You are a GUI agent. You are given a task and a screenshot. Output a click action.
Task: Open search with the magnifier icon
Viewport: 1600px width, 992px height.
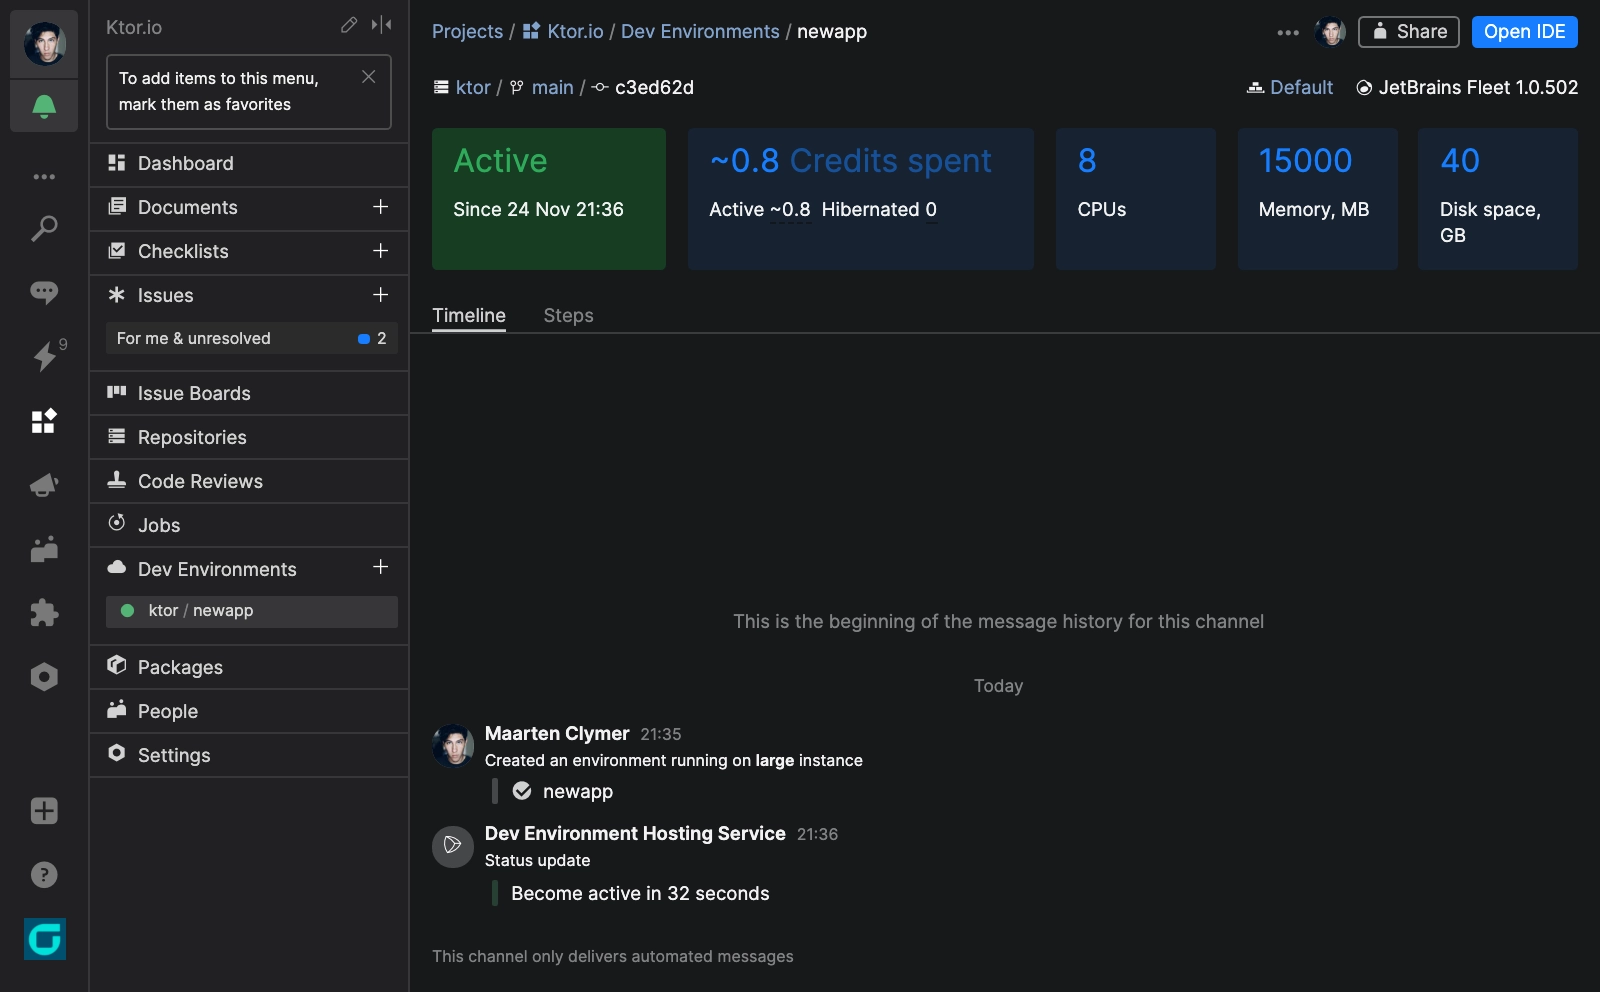[44, 229]
